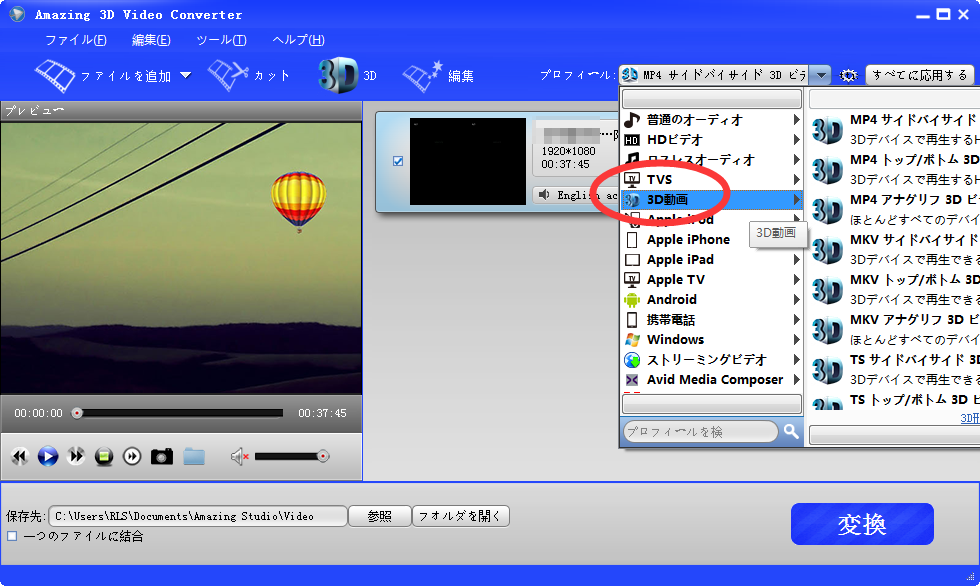
Task: Click the profile search magnifier icon
Action: pos(791,431)
